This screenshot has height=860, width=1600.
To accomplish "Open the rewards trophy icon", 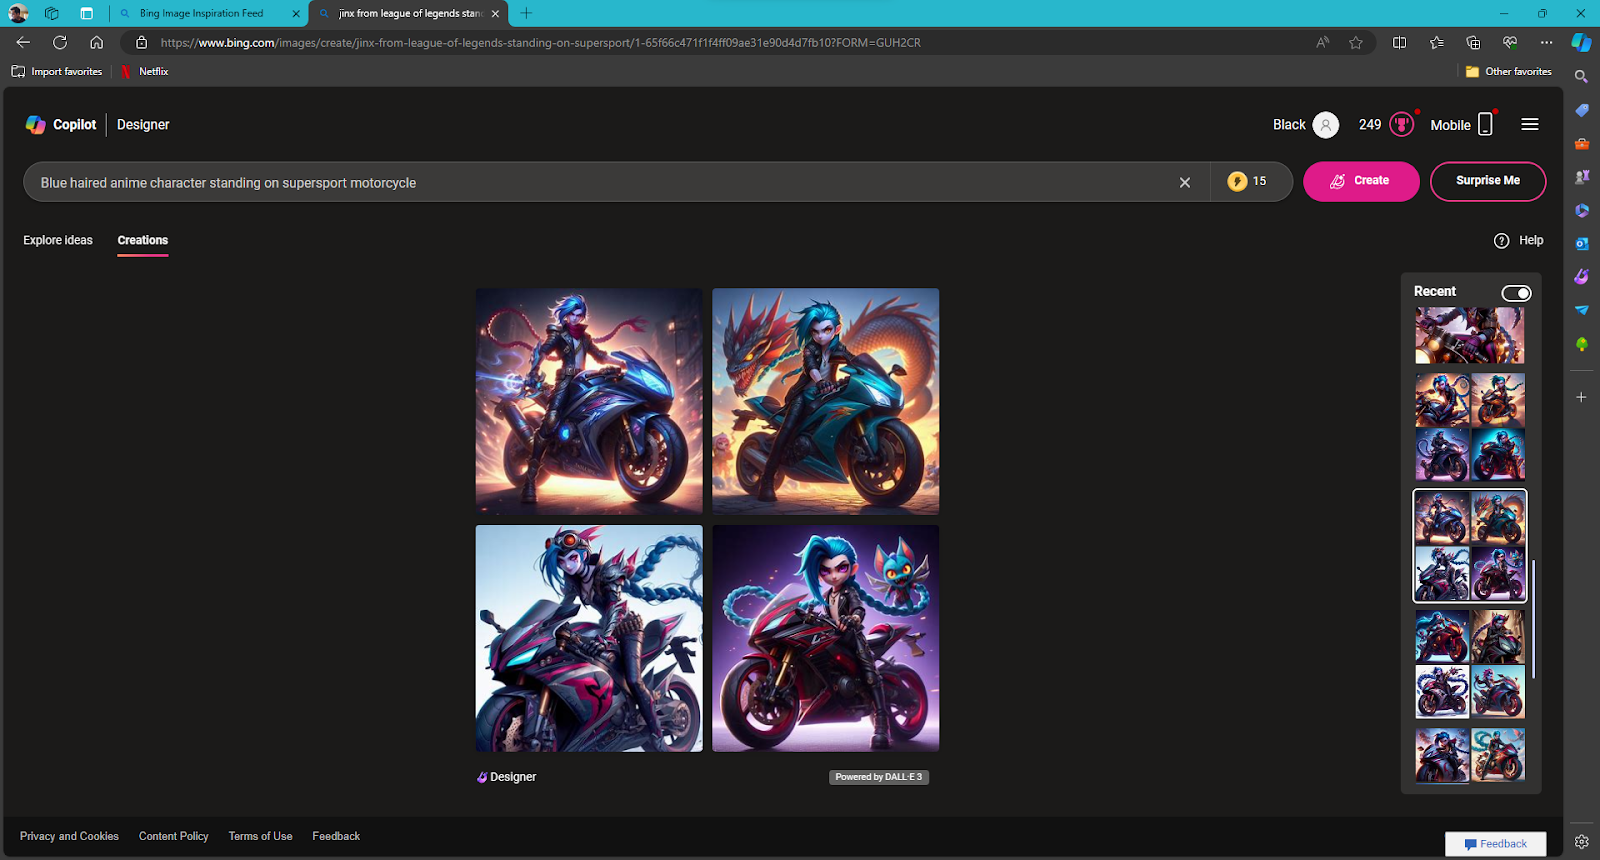I will click(1402, 125).
